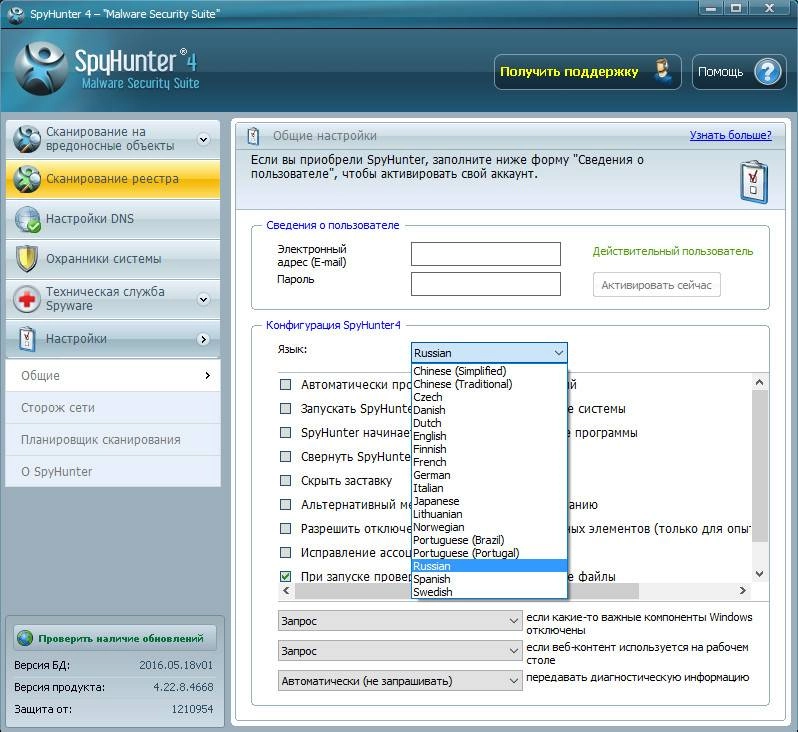The height and width of the screenshot is (732, 798).
Task: Choose Chinese (Simplified) language option
Action: pos(489,371)
